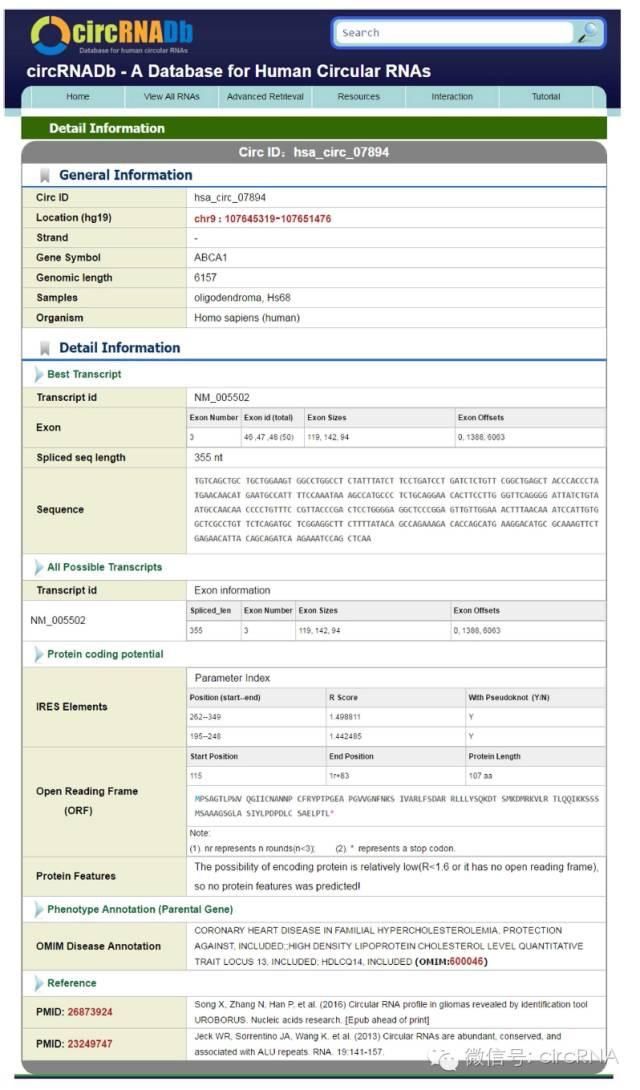640x1090 pixels.
Task: Open the Resources menu item
Action: 358,97
